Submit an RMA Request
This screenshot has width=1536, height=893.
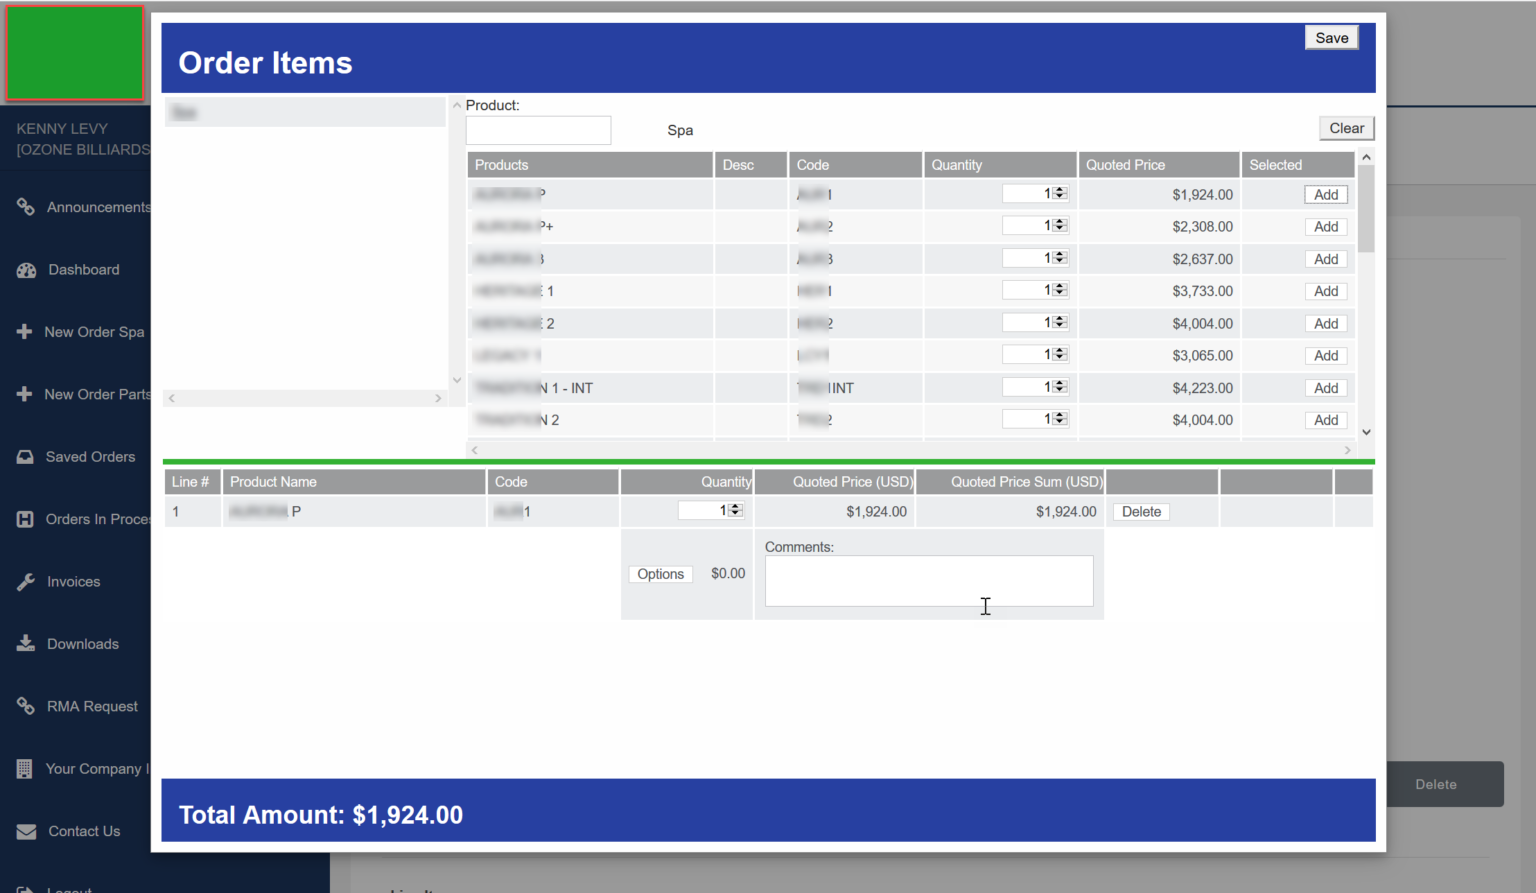[x=92, y=706]
